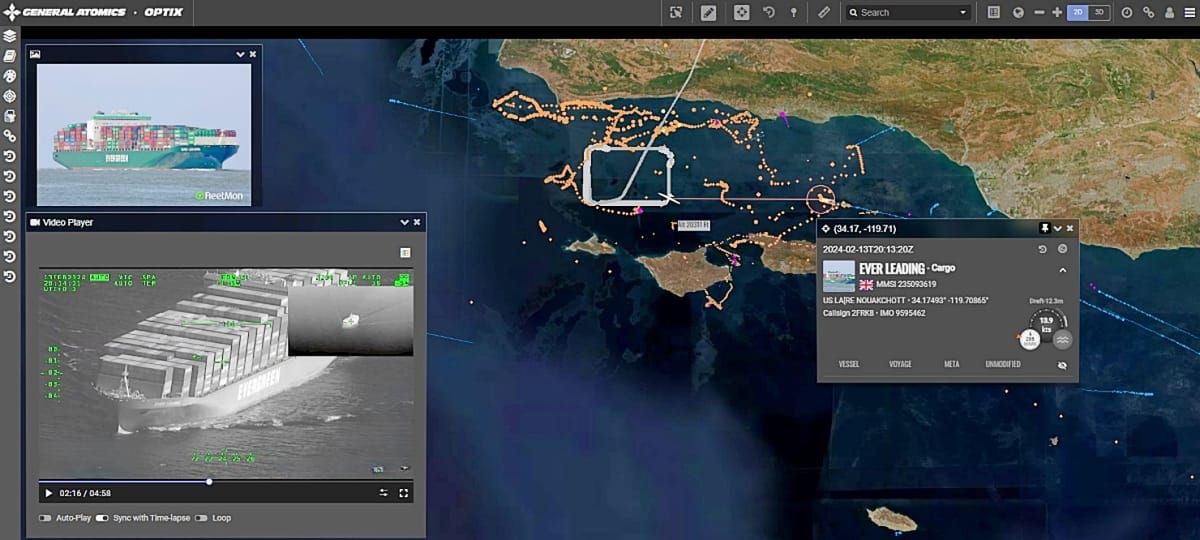1200x540 pixels.
Task: Toggle the Auto-Play switch
Action: pyautogui.click(x=45, y=518)
